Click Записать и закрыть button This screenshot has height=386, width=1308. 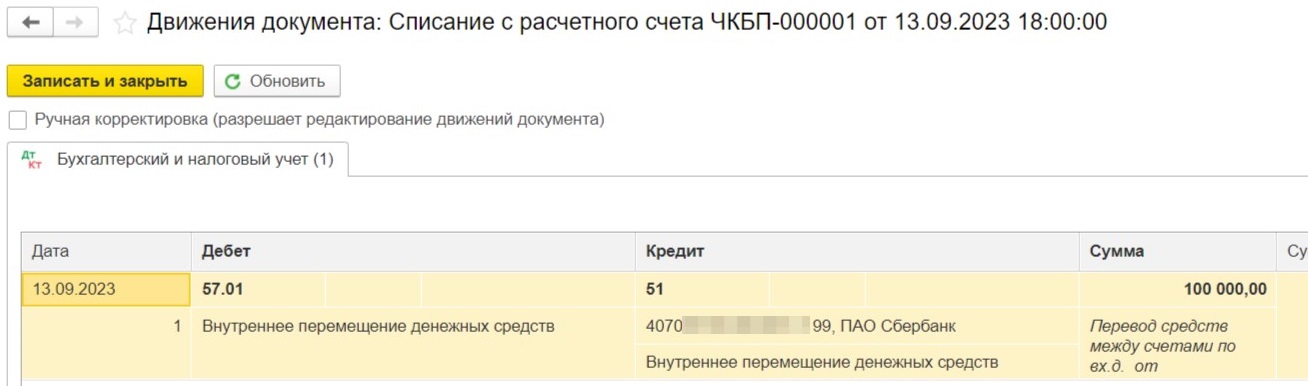click(105, 81)
